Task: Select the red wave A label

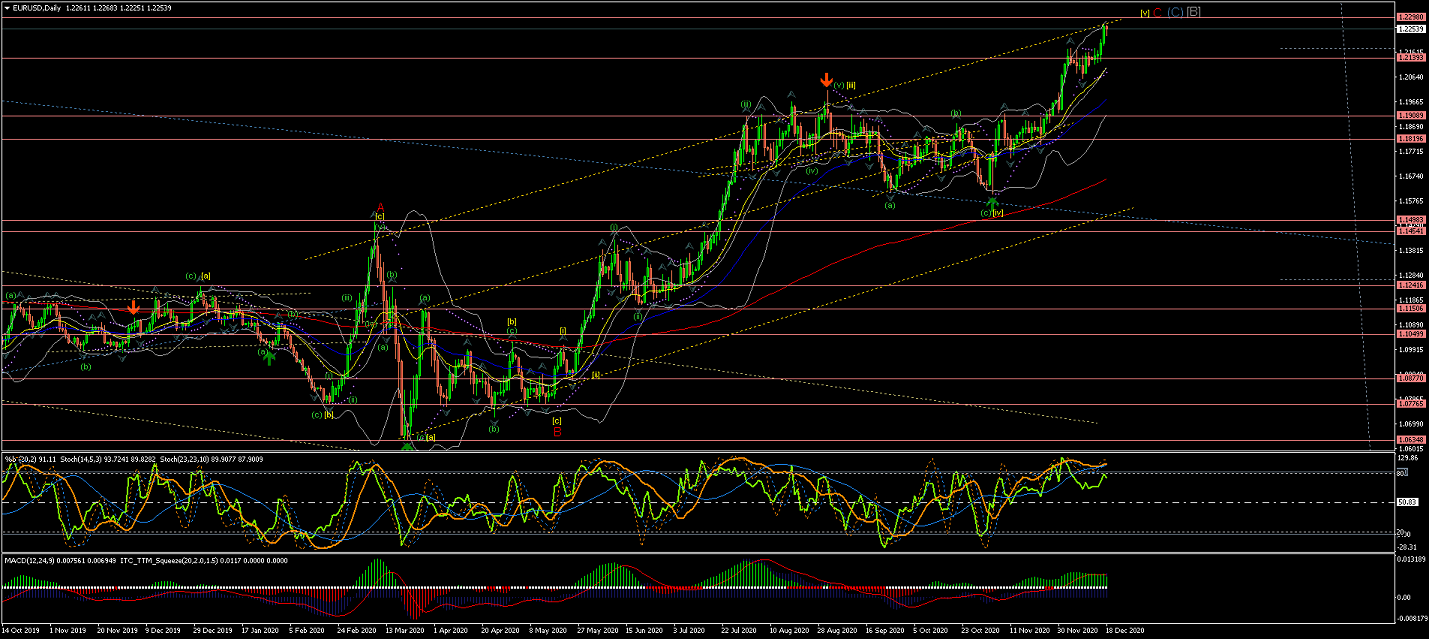Action: tap(380, 207)
